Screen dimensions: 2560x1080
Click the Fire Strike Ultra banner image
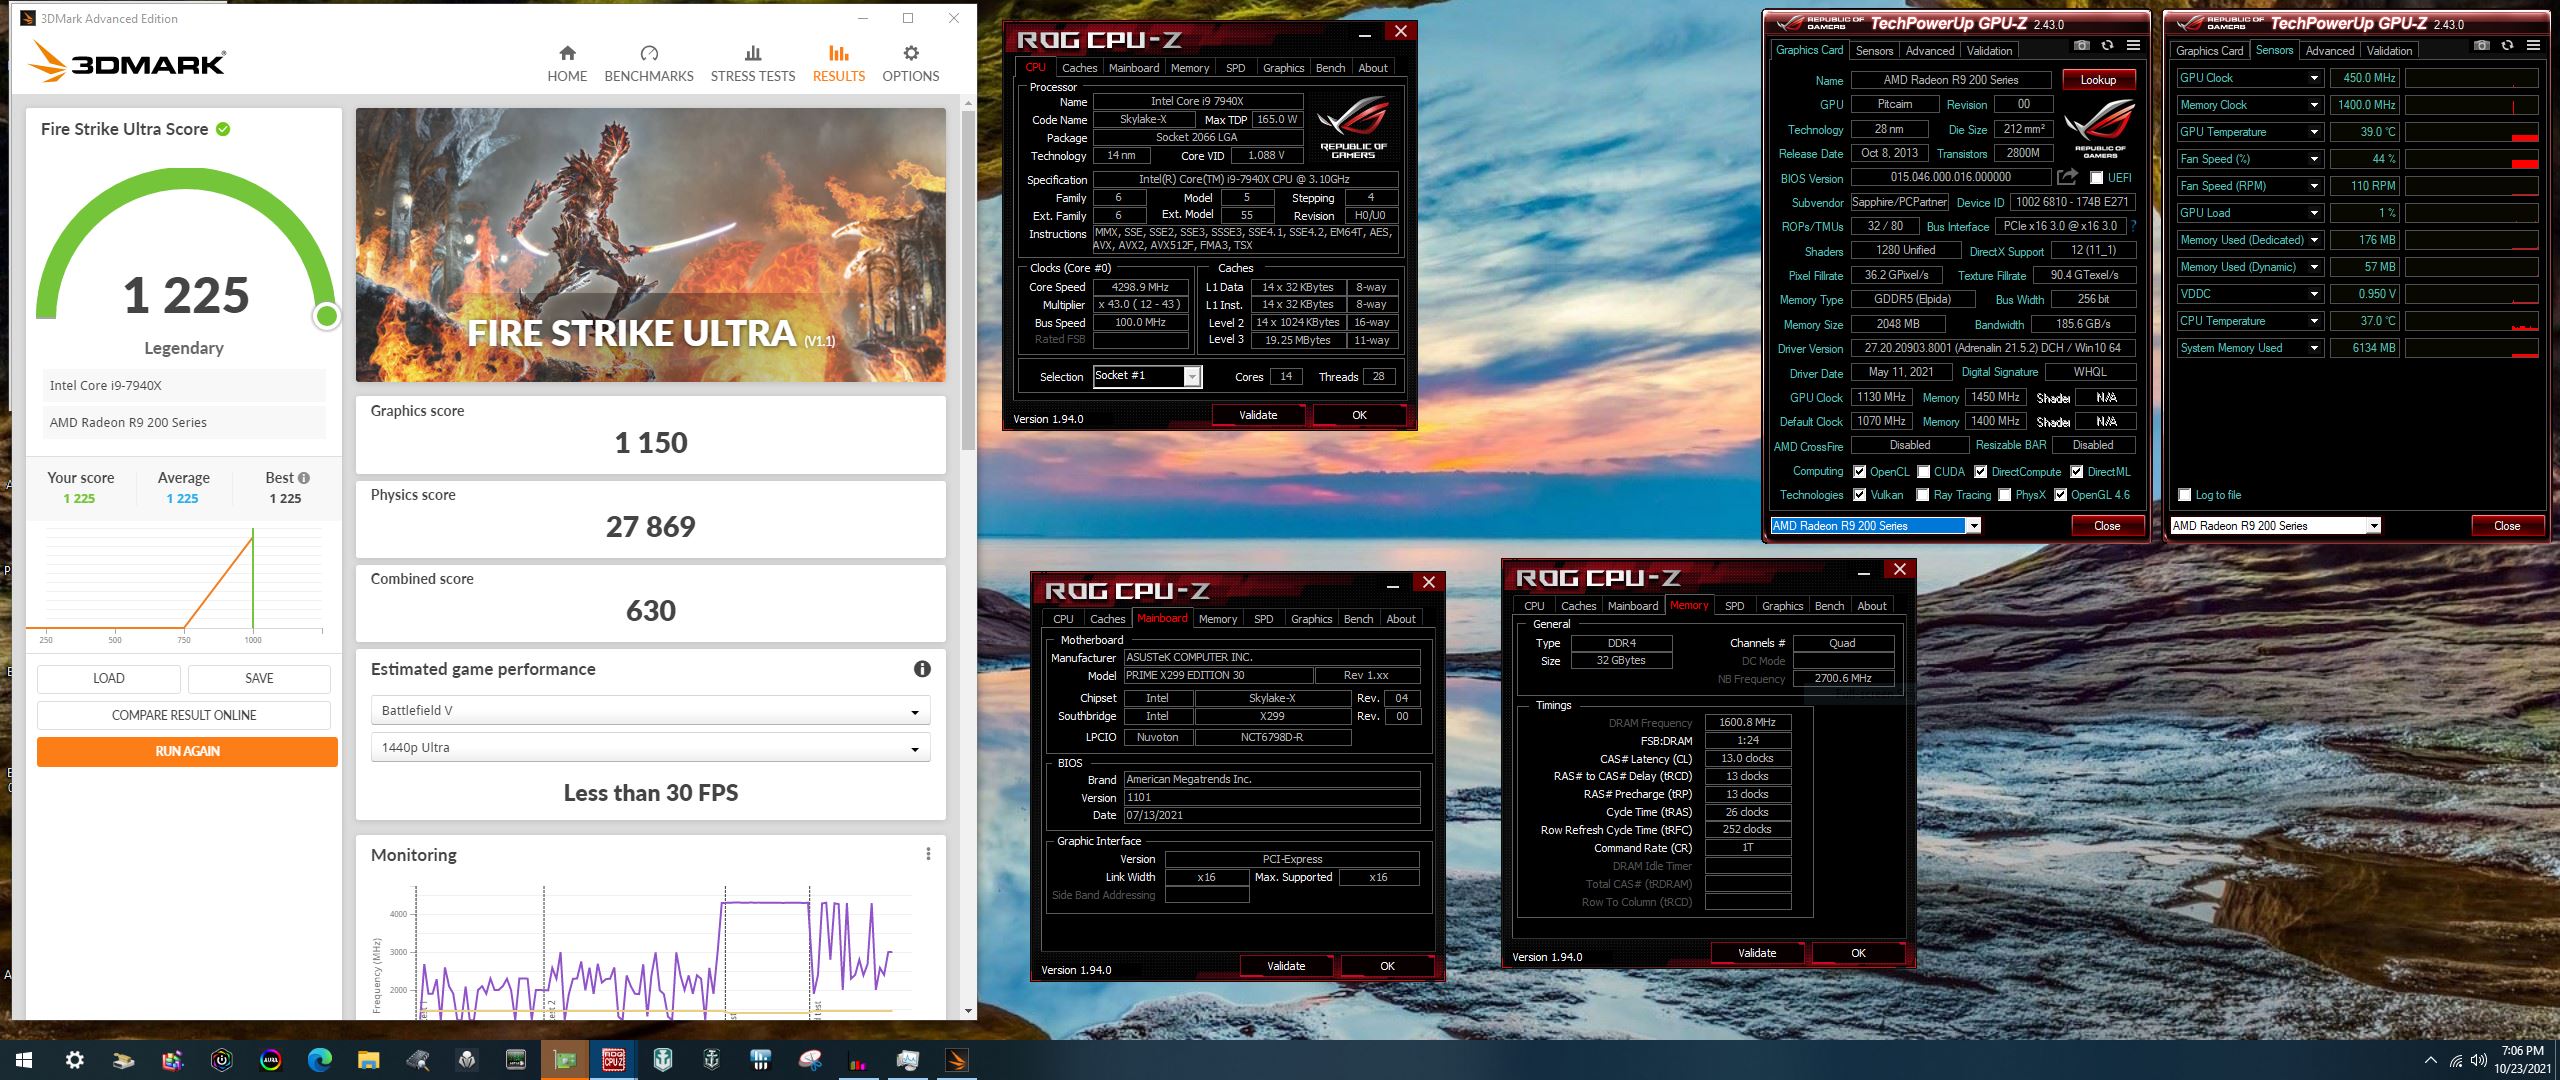[650, 245]
